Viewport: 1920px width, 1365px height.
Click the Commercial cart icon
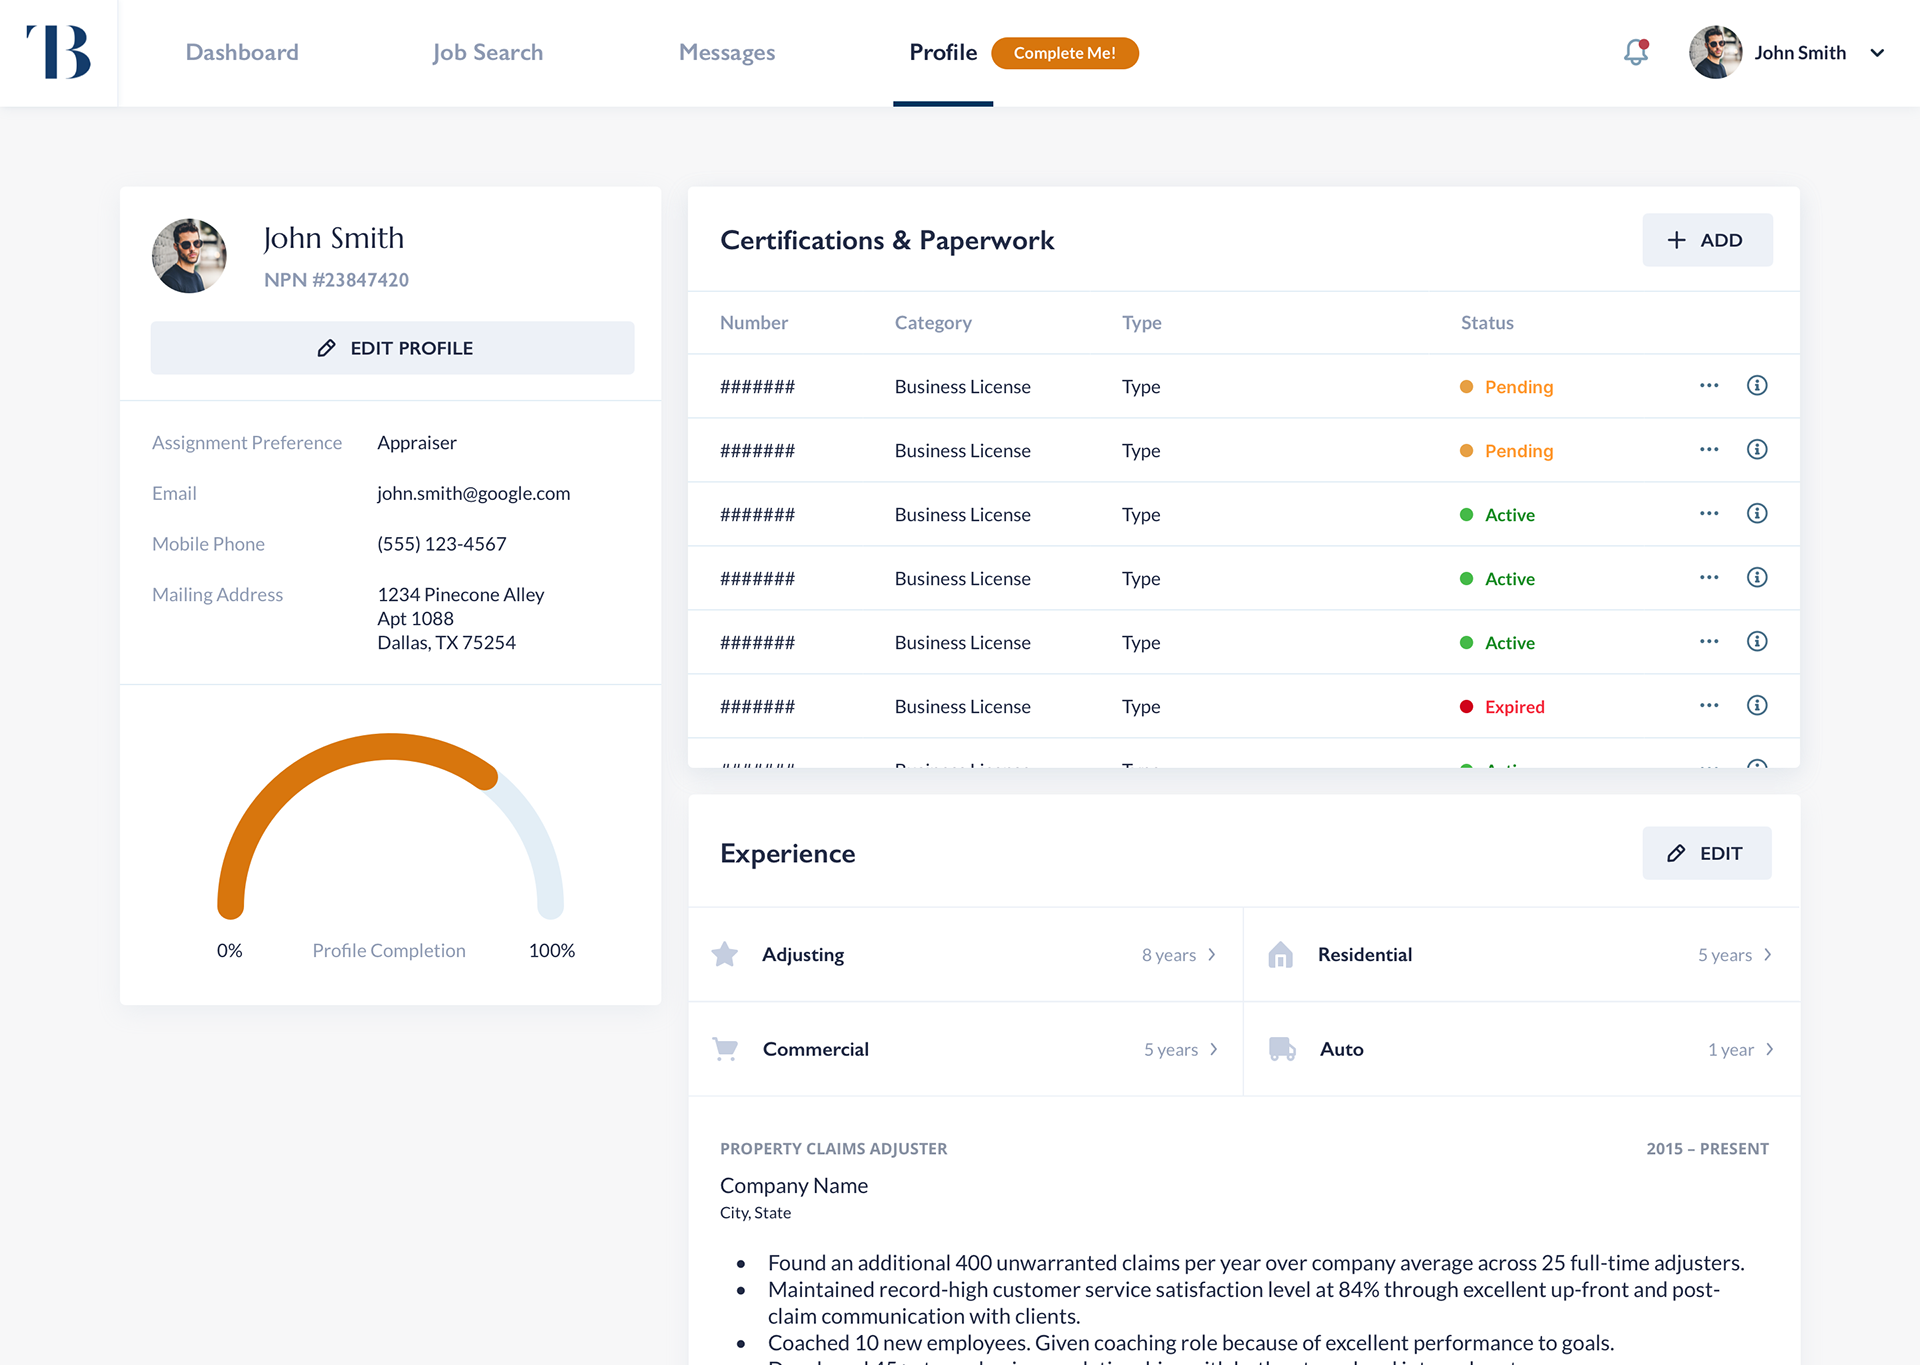(725, 1049)
